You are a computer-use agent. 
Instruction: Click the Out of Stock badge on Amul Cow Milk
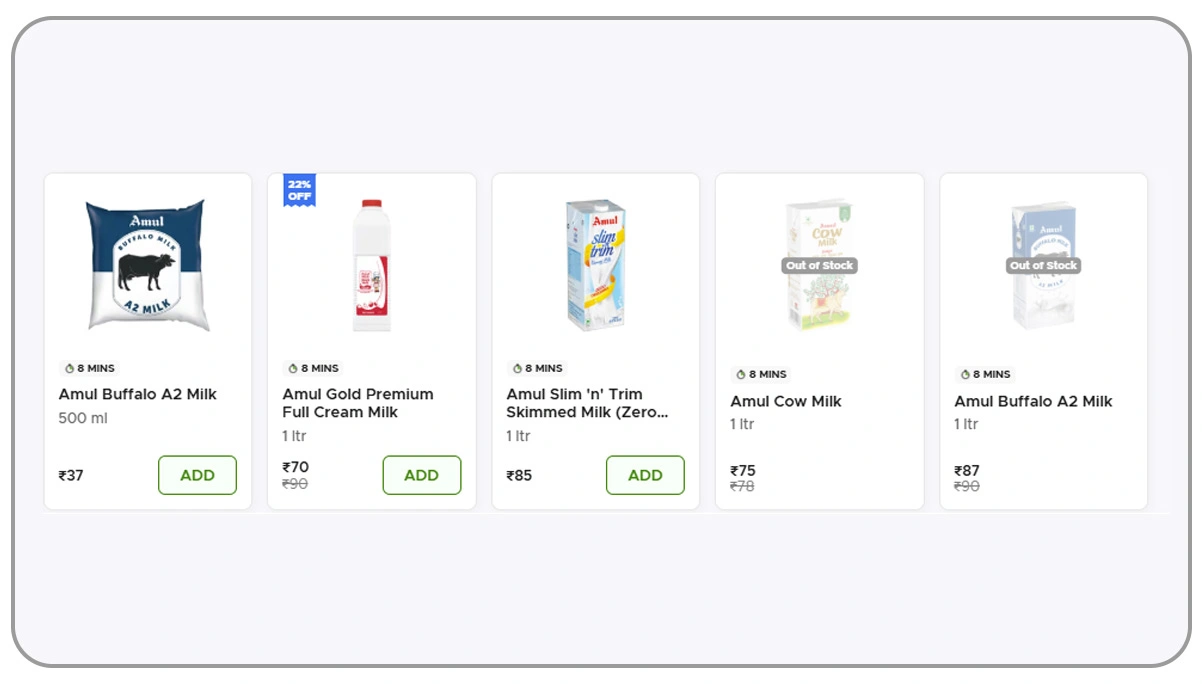(819, 265)
